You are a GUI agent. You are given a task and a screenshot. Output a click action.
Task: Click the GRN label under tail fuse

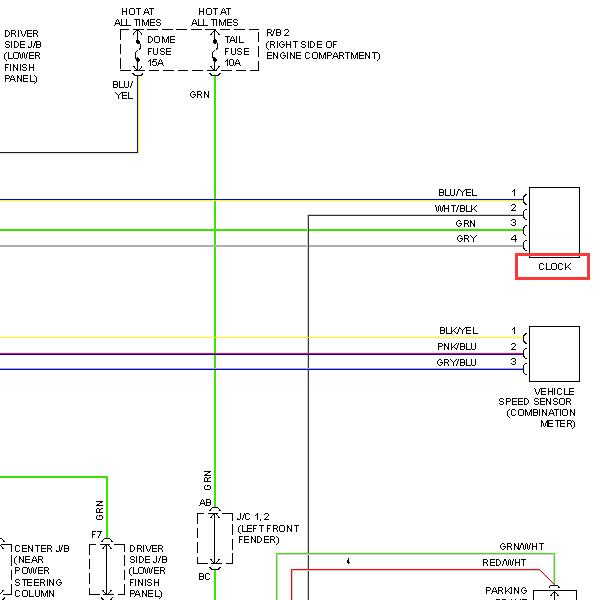(x=199, y=95)
